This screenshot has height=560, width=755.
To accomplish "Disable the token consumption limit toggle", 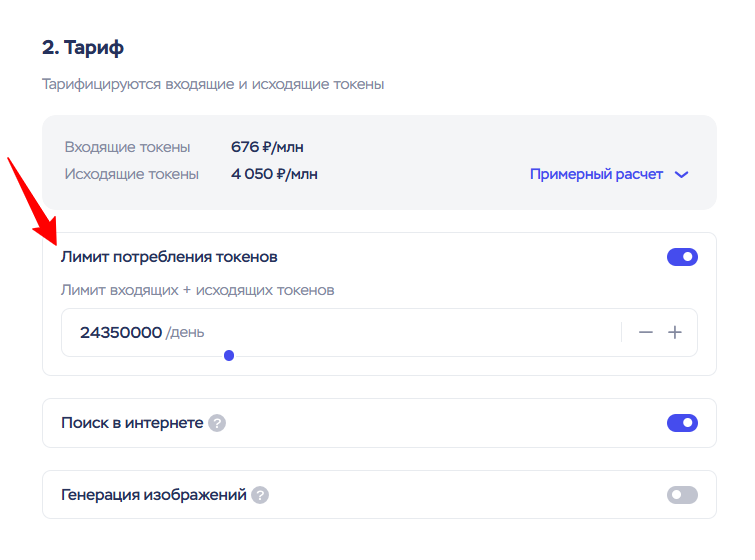I will [682, 257].
